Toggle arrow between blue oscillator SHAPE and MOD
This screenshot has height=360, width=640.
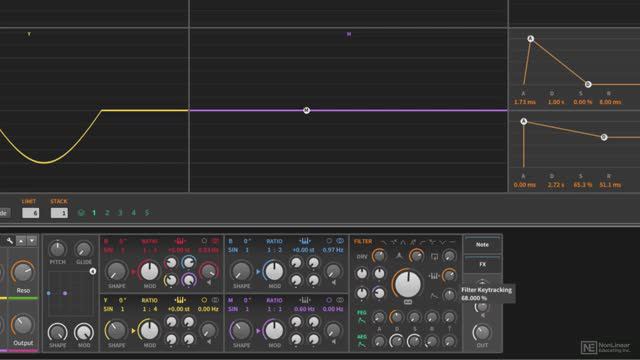[x=258, y=271]
